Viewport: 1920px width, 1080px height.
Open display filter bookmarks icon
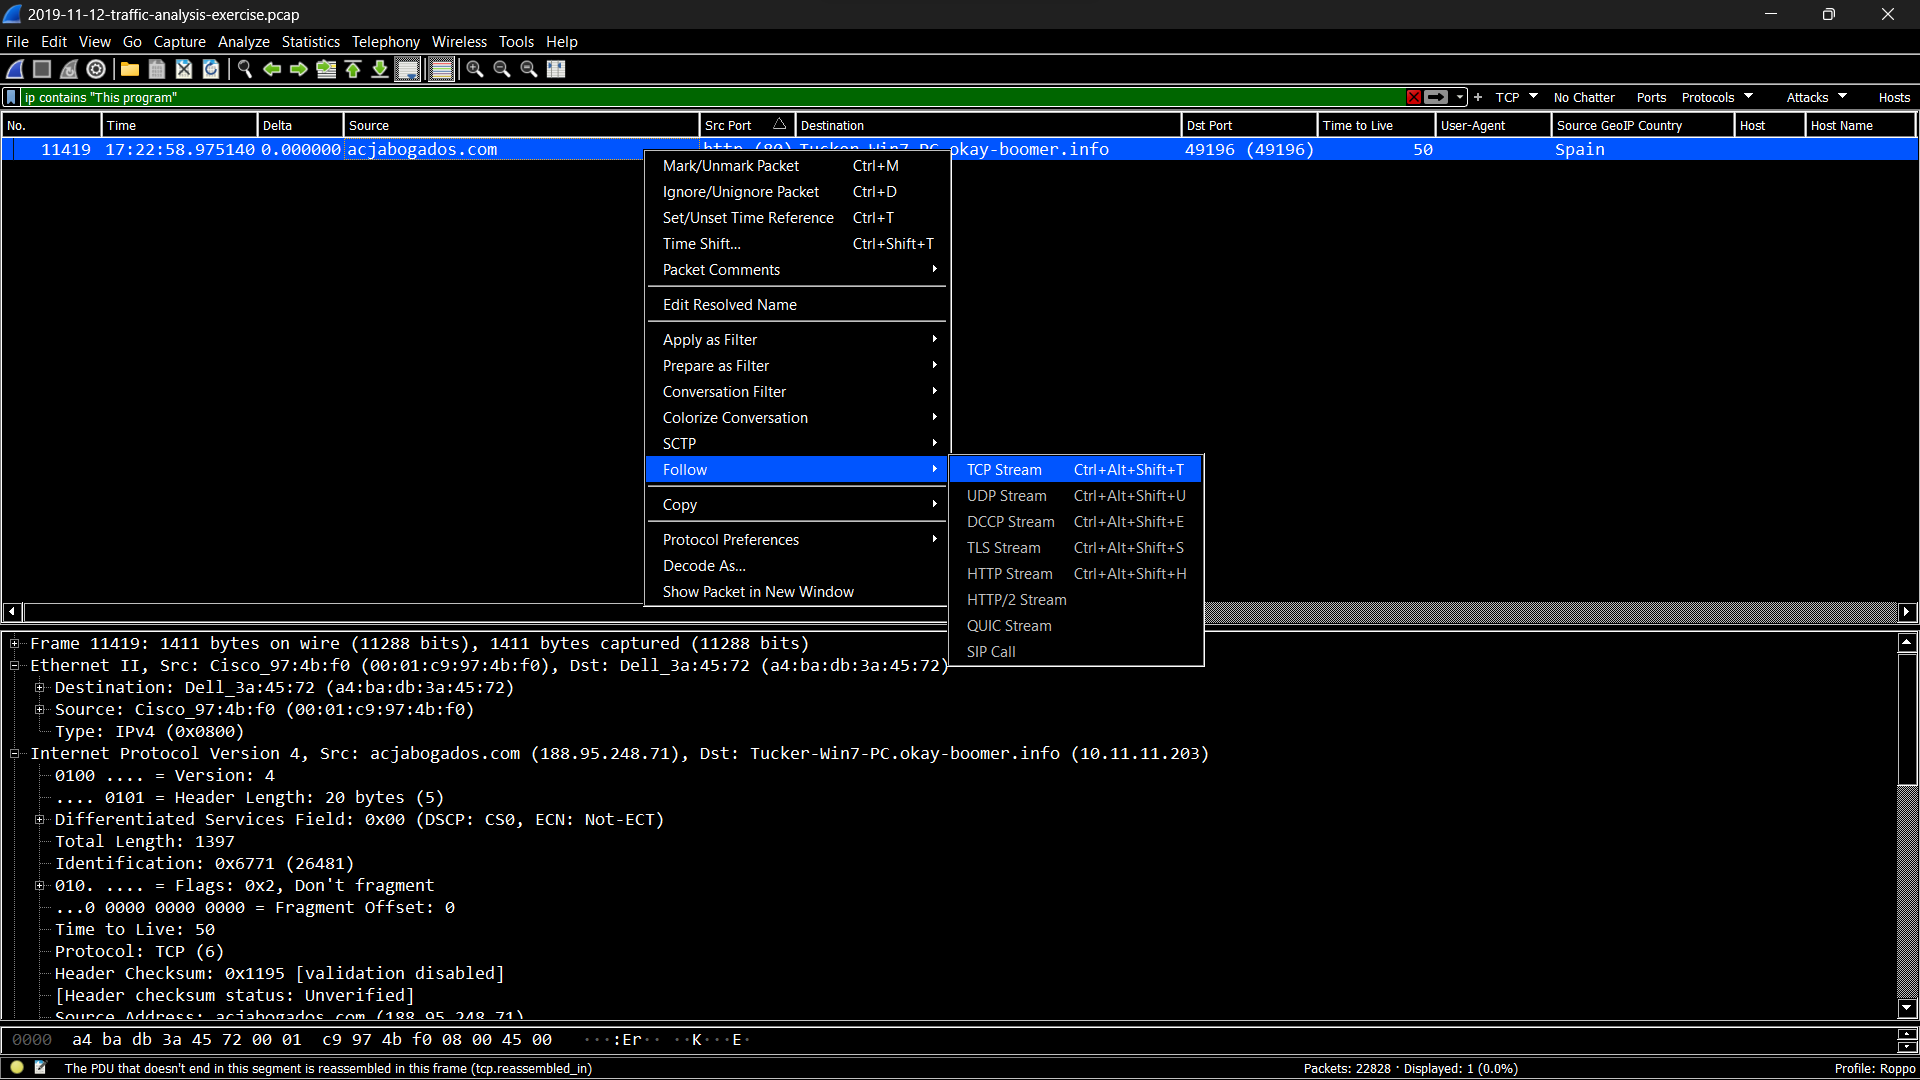point(12,97)
